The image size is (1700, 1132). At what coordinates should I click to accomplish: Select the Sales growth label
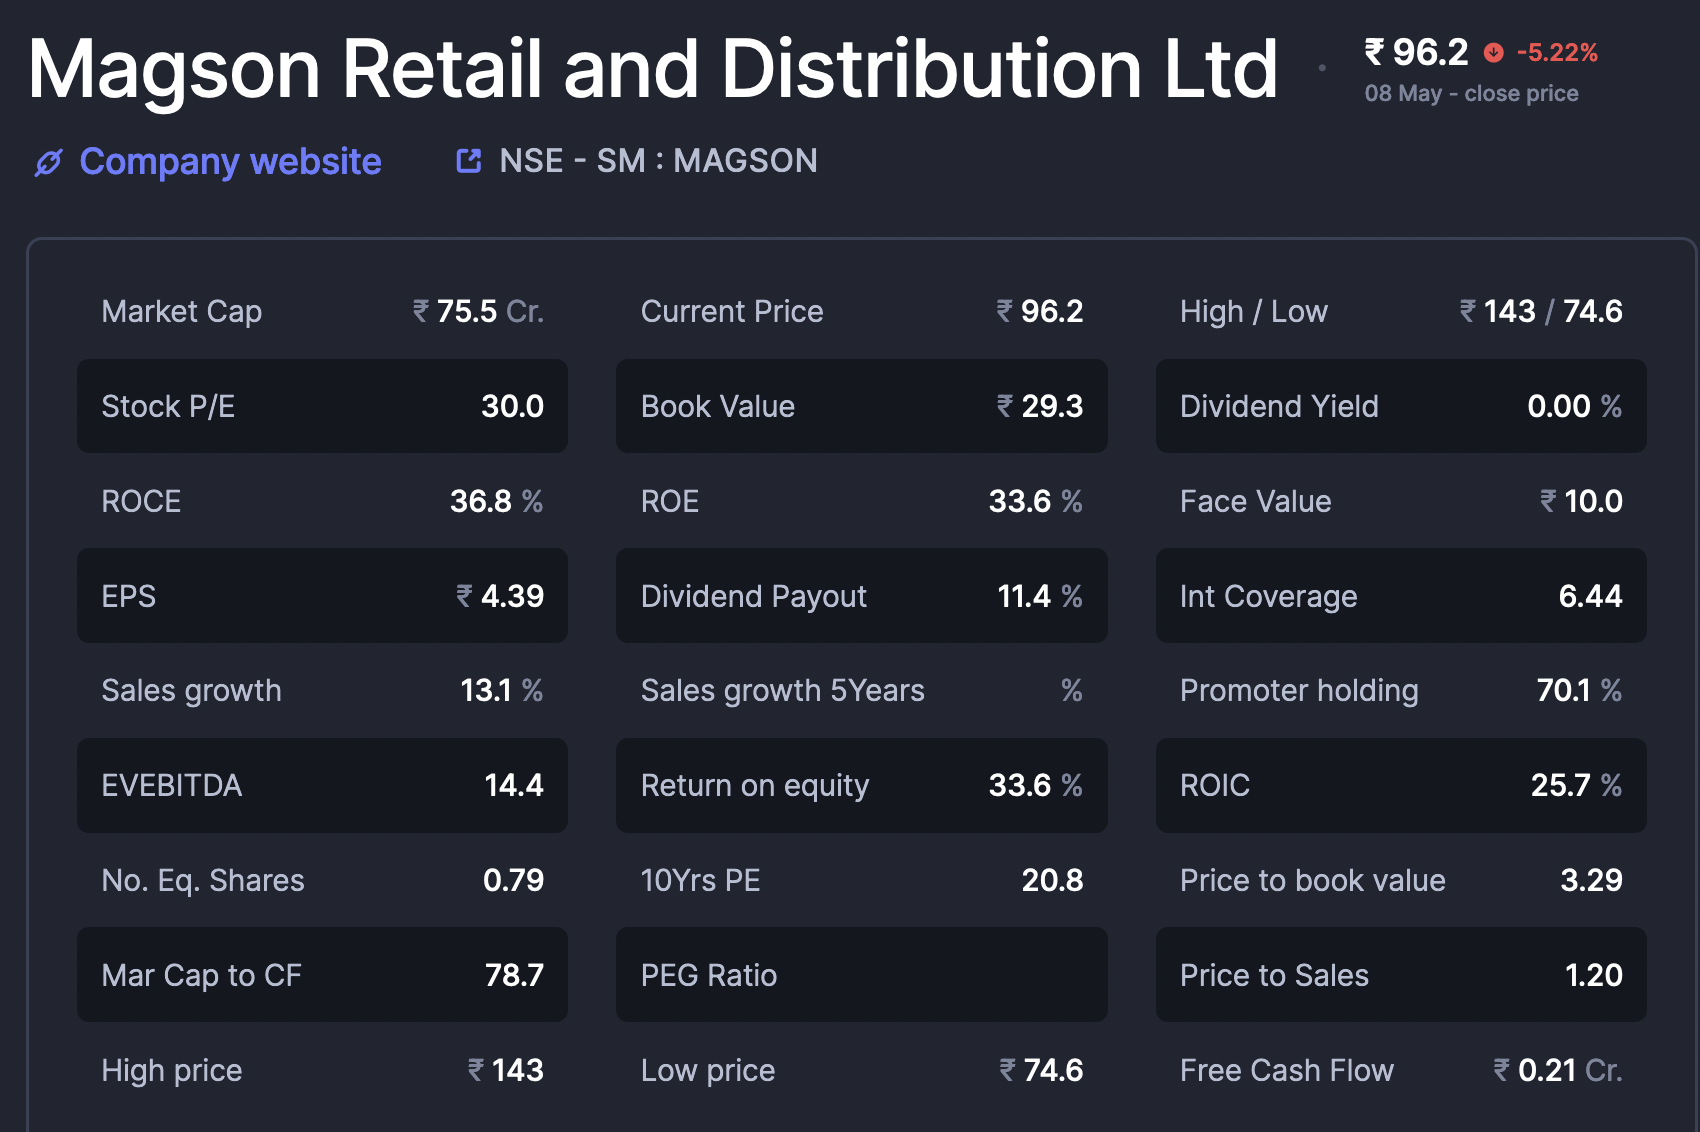click(x=191, y=690)
